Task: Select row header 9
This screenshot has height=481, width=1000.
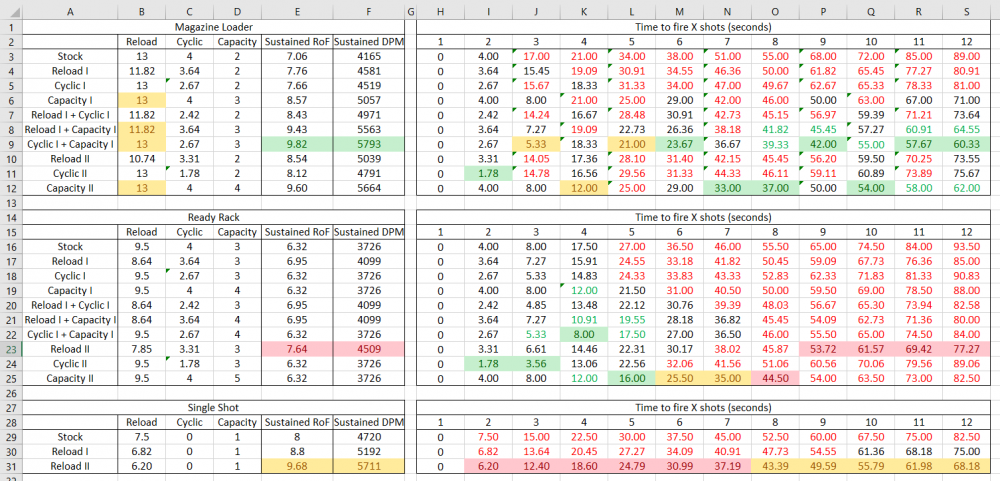Action: pos(11,144)
